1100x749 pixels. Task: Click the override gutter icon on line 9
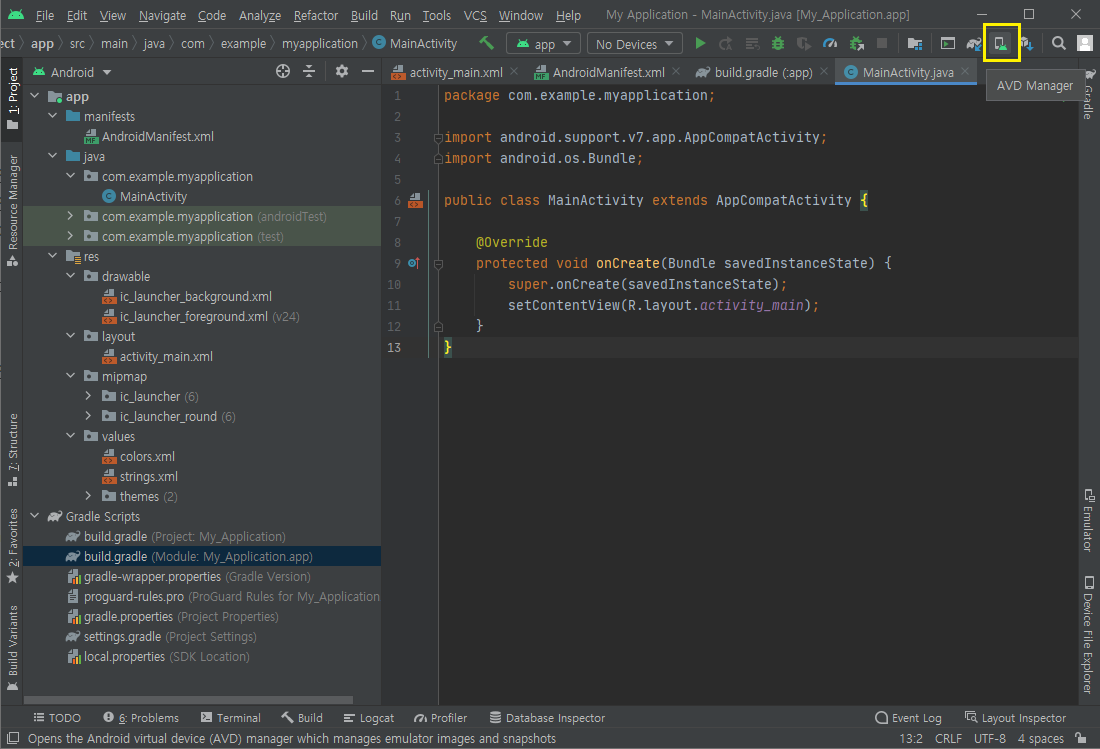414,264
